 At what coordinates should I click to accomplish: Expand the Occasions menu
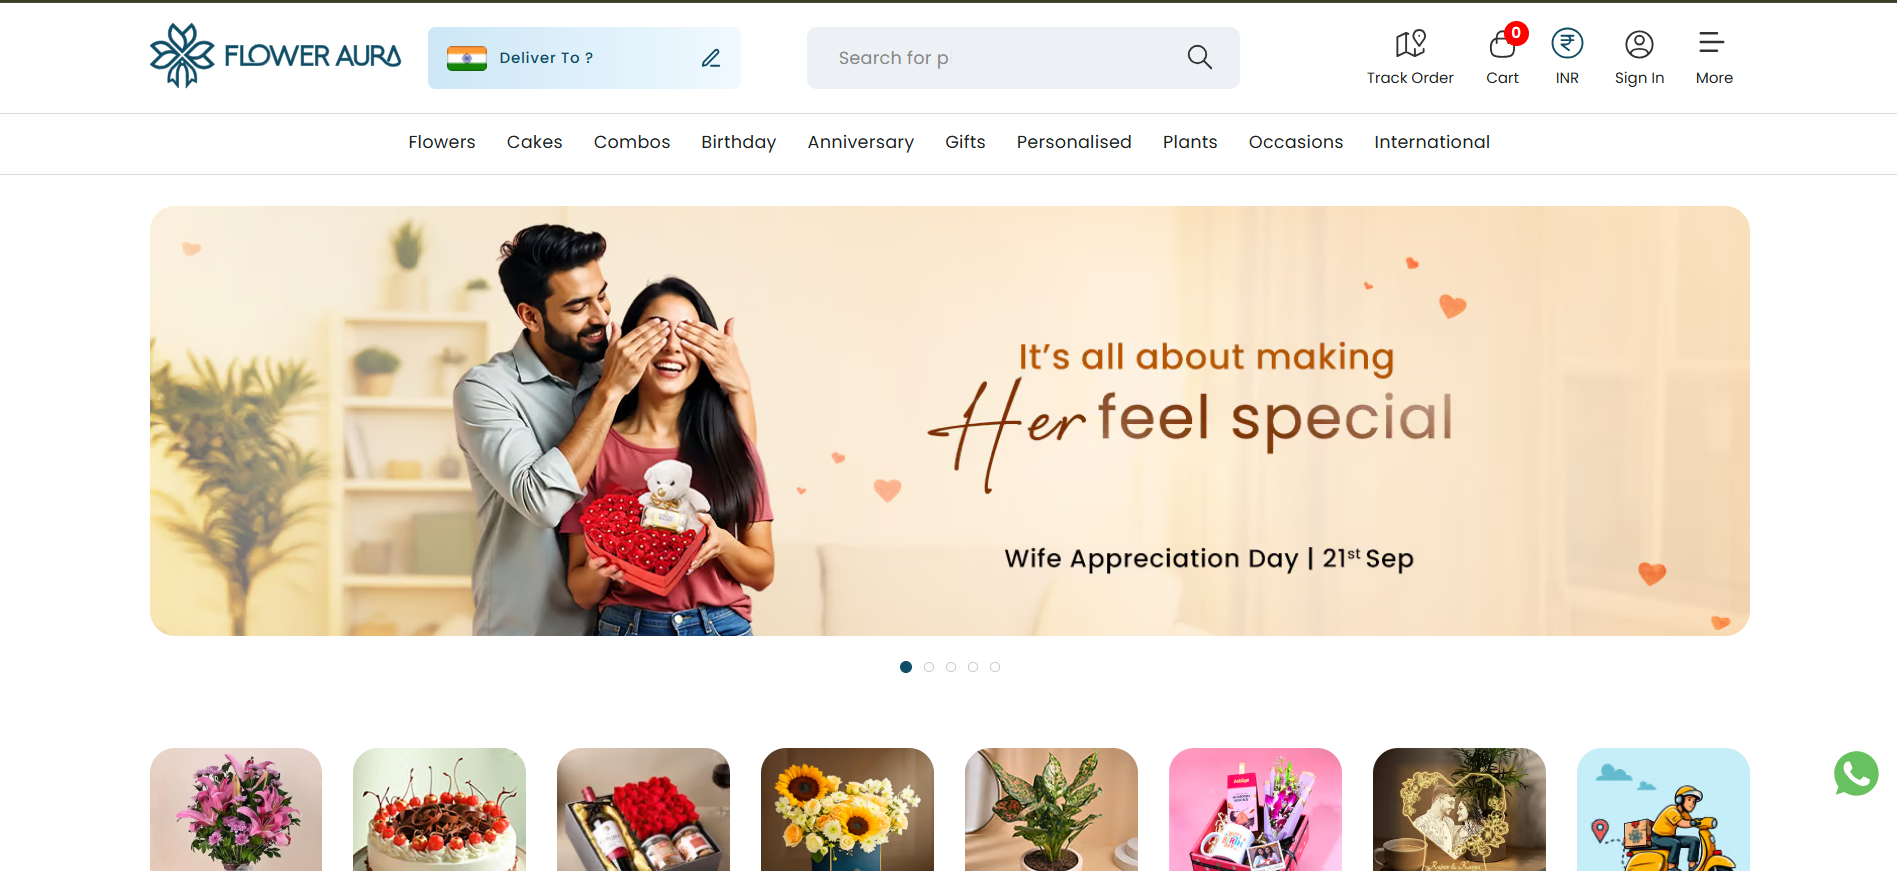pyautogui.click(x=1296, y=142)
